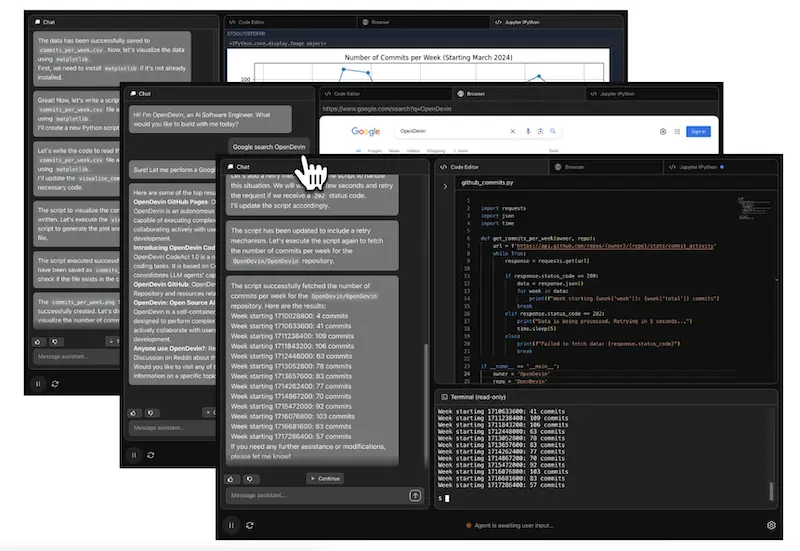
Task: Click chat line 'Week starting 1711238400: 109 commits'
Action: pos(292,336)
